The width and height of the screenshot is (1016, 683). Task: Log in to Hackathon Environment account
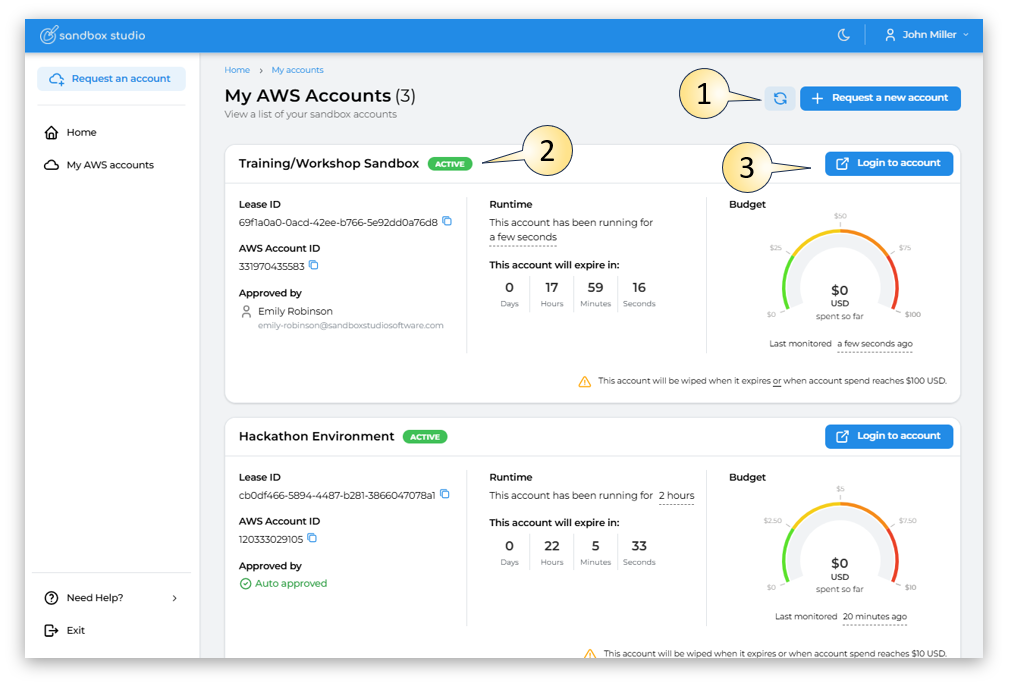[x=888, y=436]
